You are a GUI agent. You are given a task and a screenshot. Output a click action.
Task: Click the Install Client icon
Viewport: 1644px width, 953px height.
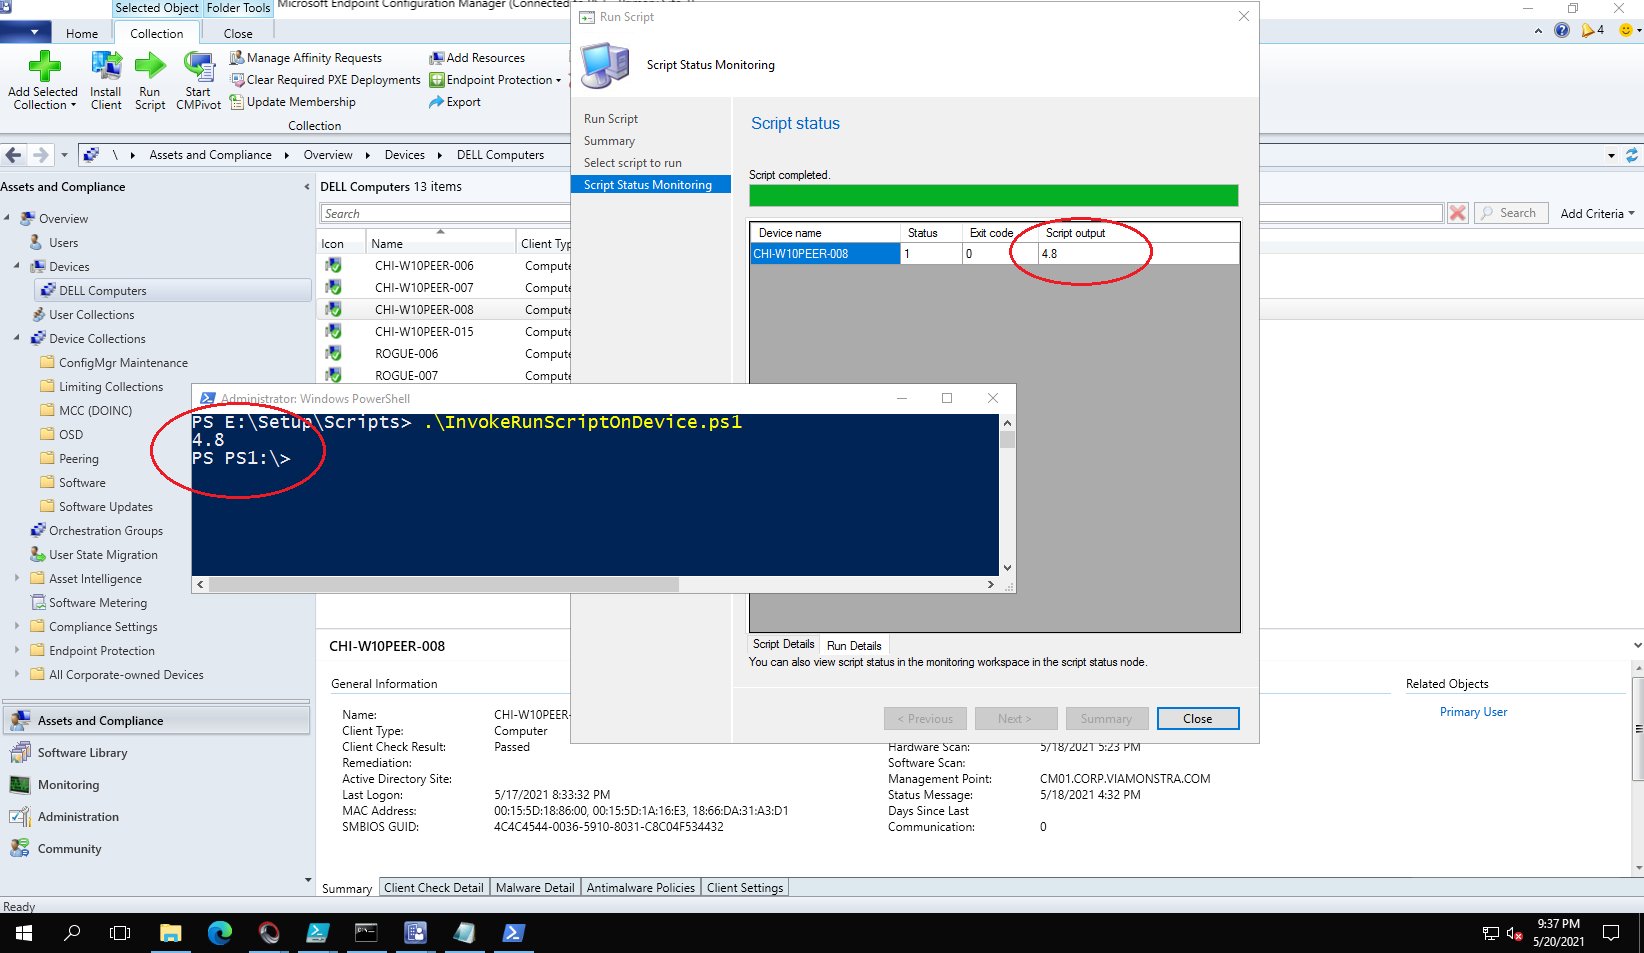tap(105, 78)
